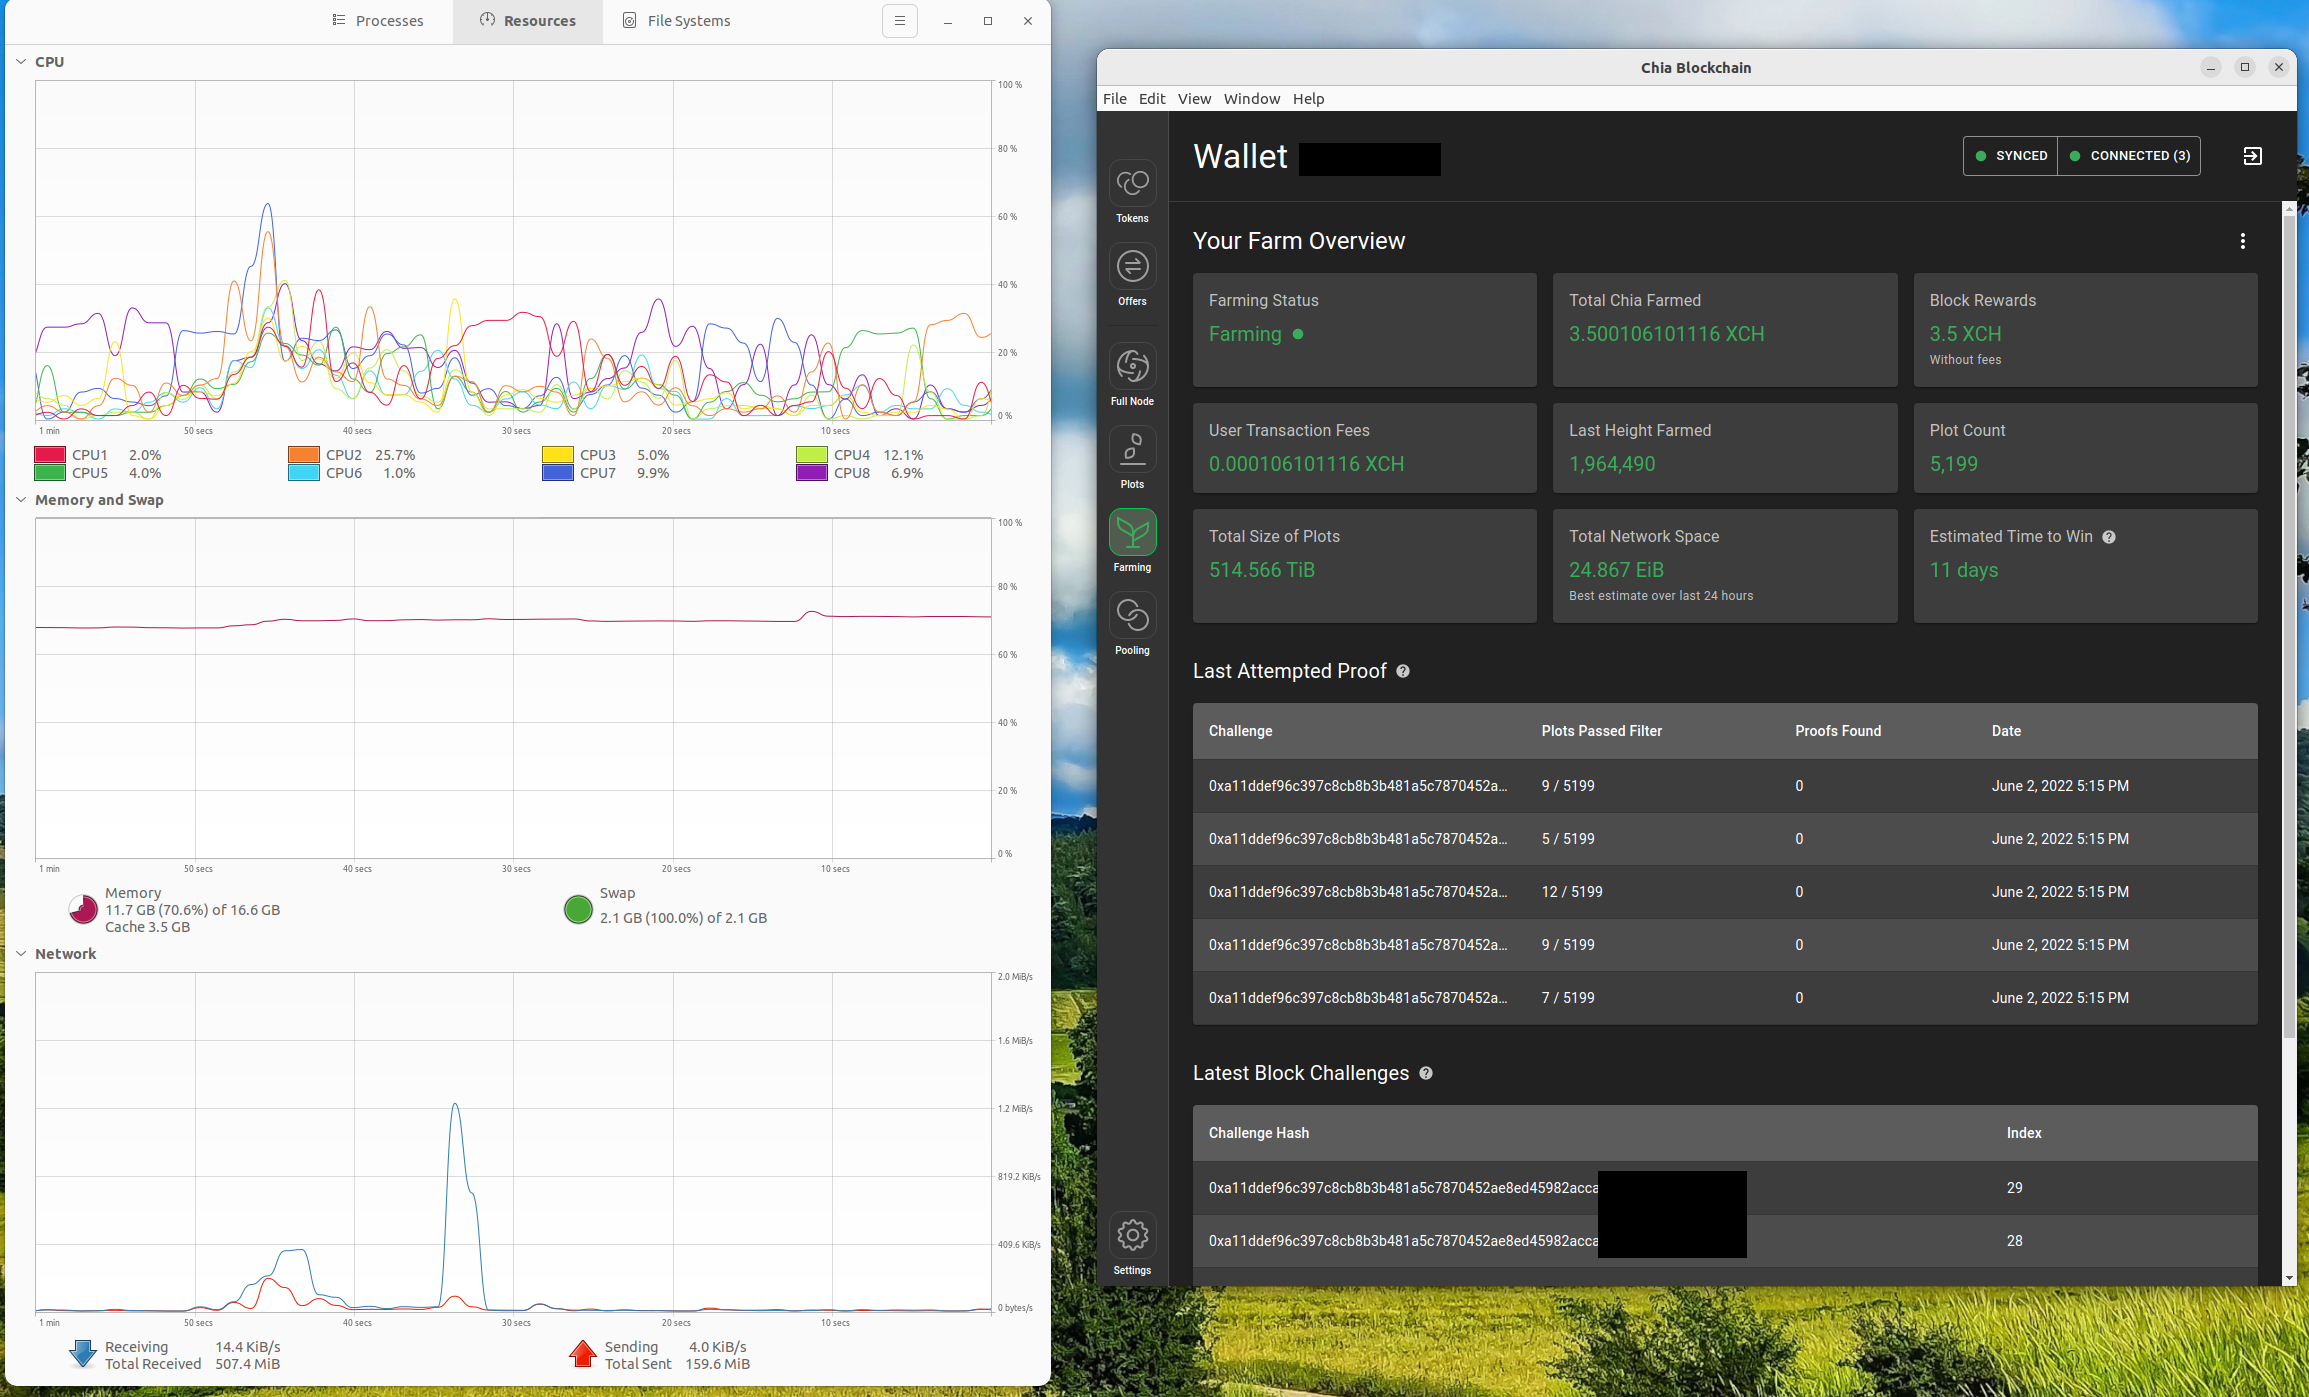Open Pooling in the Chia sidebar
This screenshot has width=2309, height=1397.
click(x=1132, y=624)
